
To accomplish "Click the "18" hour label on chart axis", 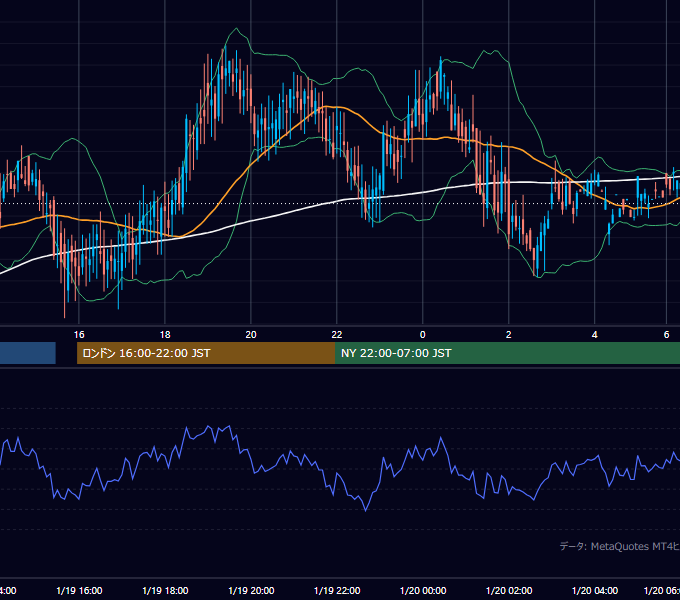I will pyautogui.click(x=165, y=335).
